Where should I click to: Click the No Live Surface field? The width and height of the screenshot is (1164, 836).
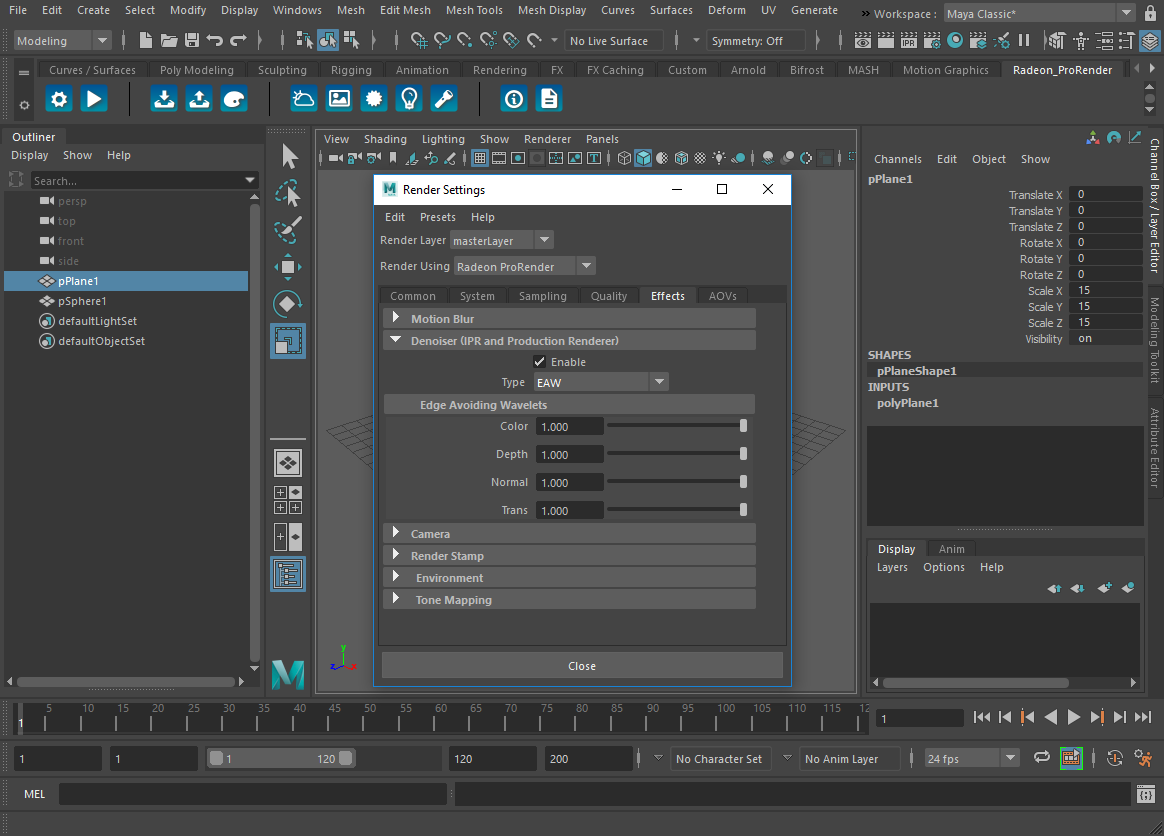pos(616,41)
